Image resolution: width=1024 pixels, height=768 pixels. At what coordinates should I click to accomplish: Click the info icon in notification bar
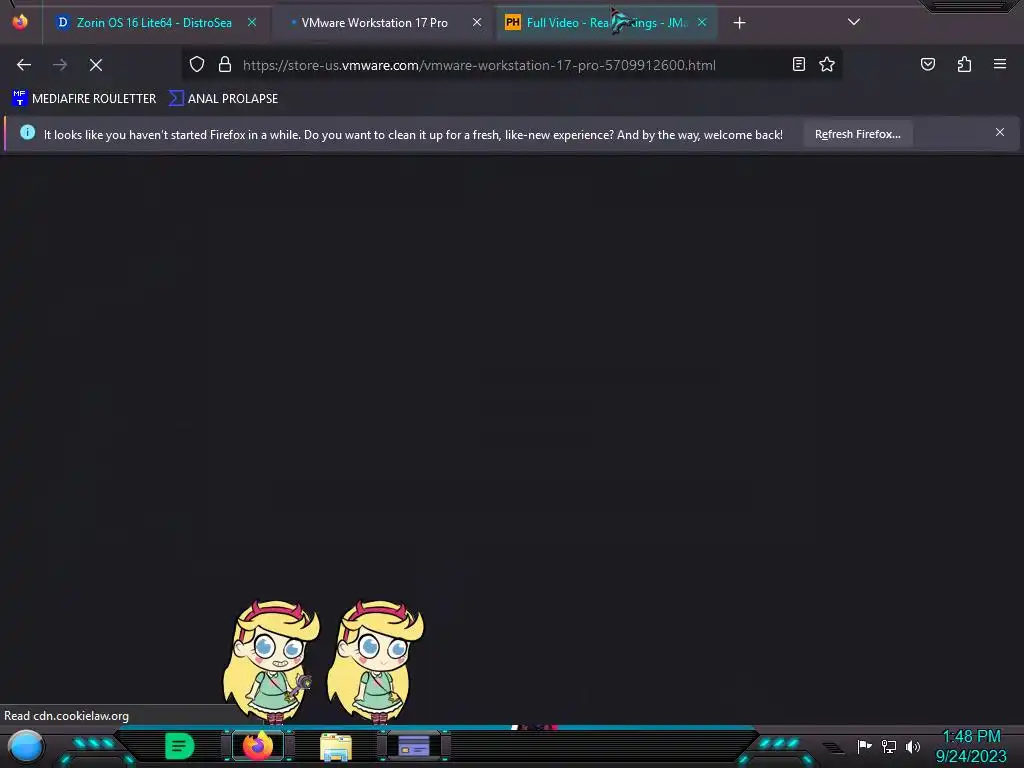[x=27, y=133]
